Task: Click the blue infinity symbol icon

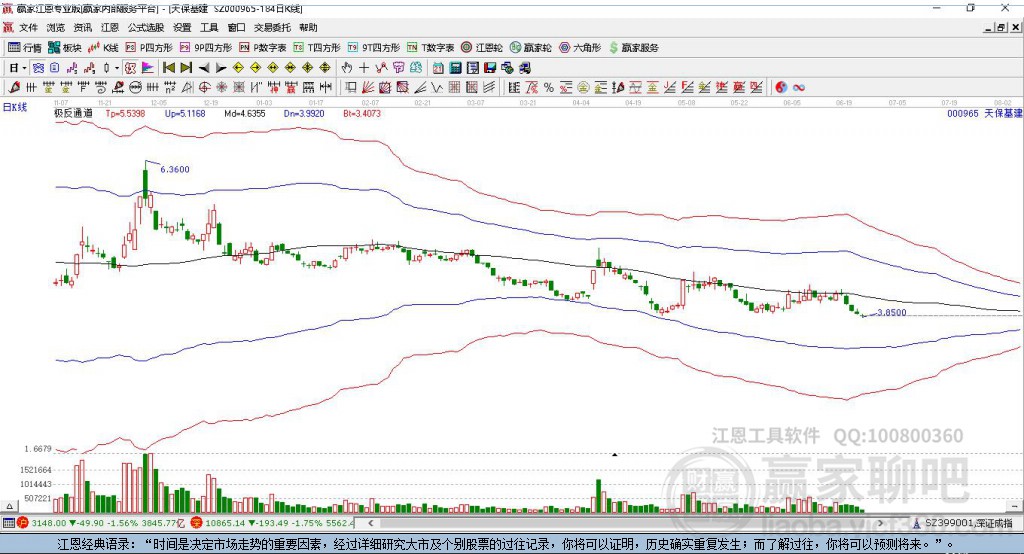Action: (798, 88)
